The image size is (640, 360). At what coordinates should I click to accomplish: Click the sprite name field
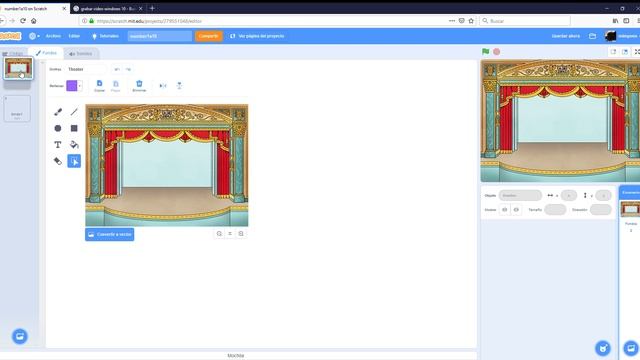[x=520, y=196]
